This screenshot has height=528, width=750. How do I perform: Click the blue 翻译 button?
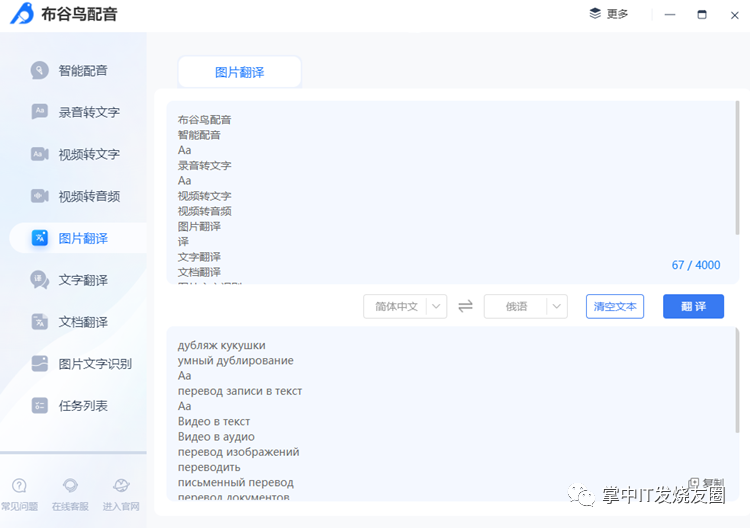pos(693,307)
